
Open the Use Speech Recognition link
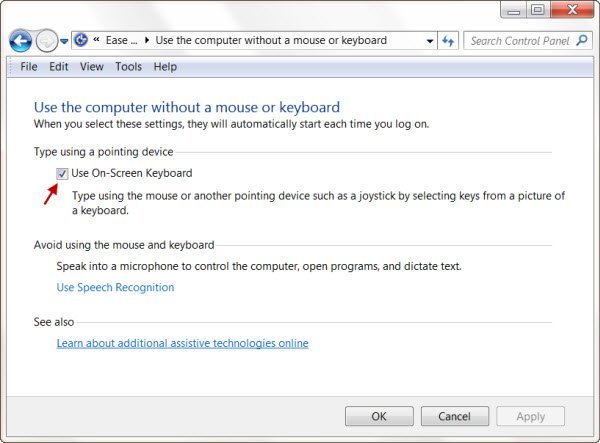coord(115,287)
